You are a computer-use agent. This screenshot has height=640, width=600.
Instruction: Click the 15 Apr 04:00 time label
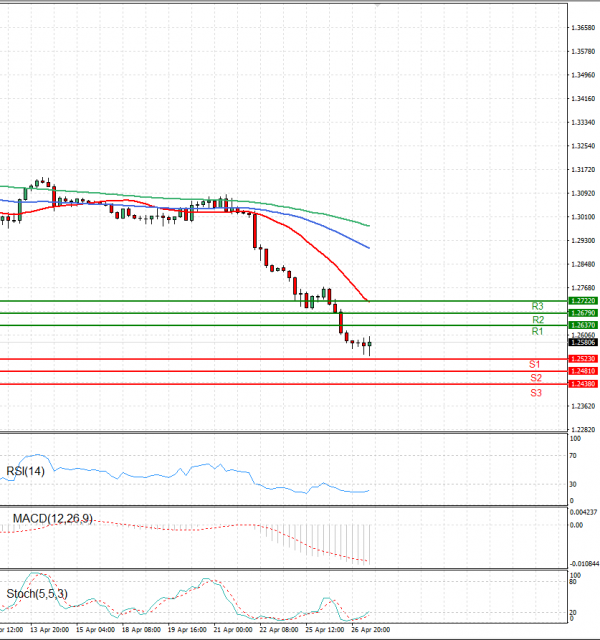(96, 630)
